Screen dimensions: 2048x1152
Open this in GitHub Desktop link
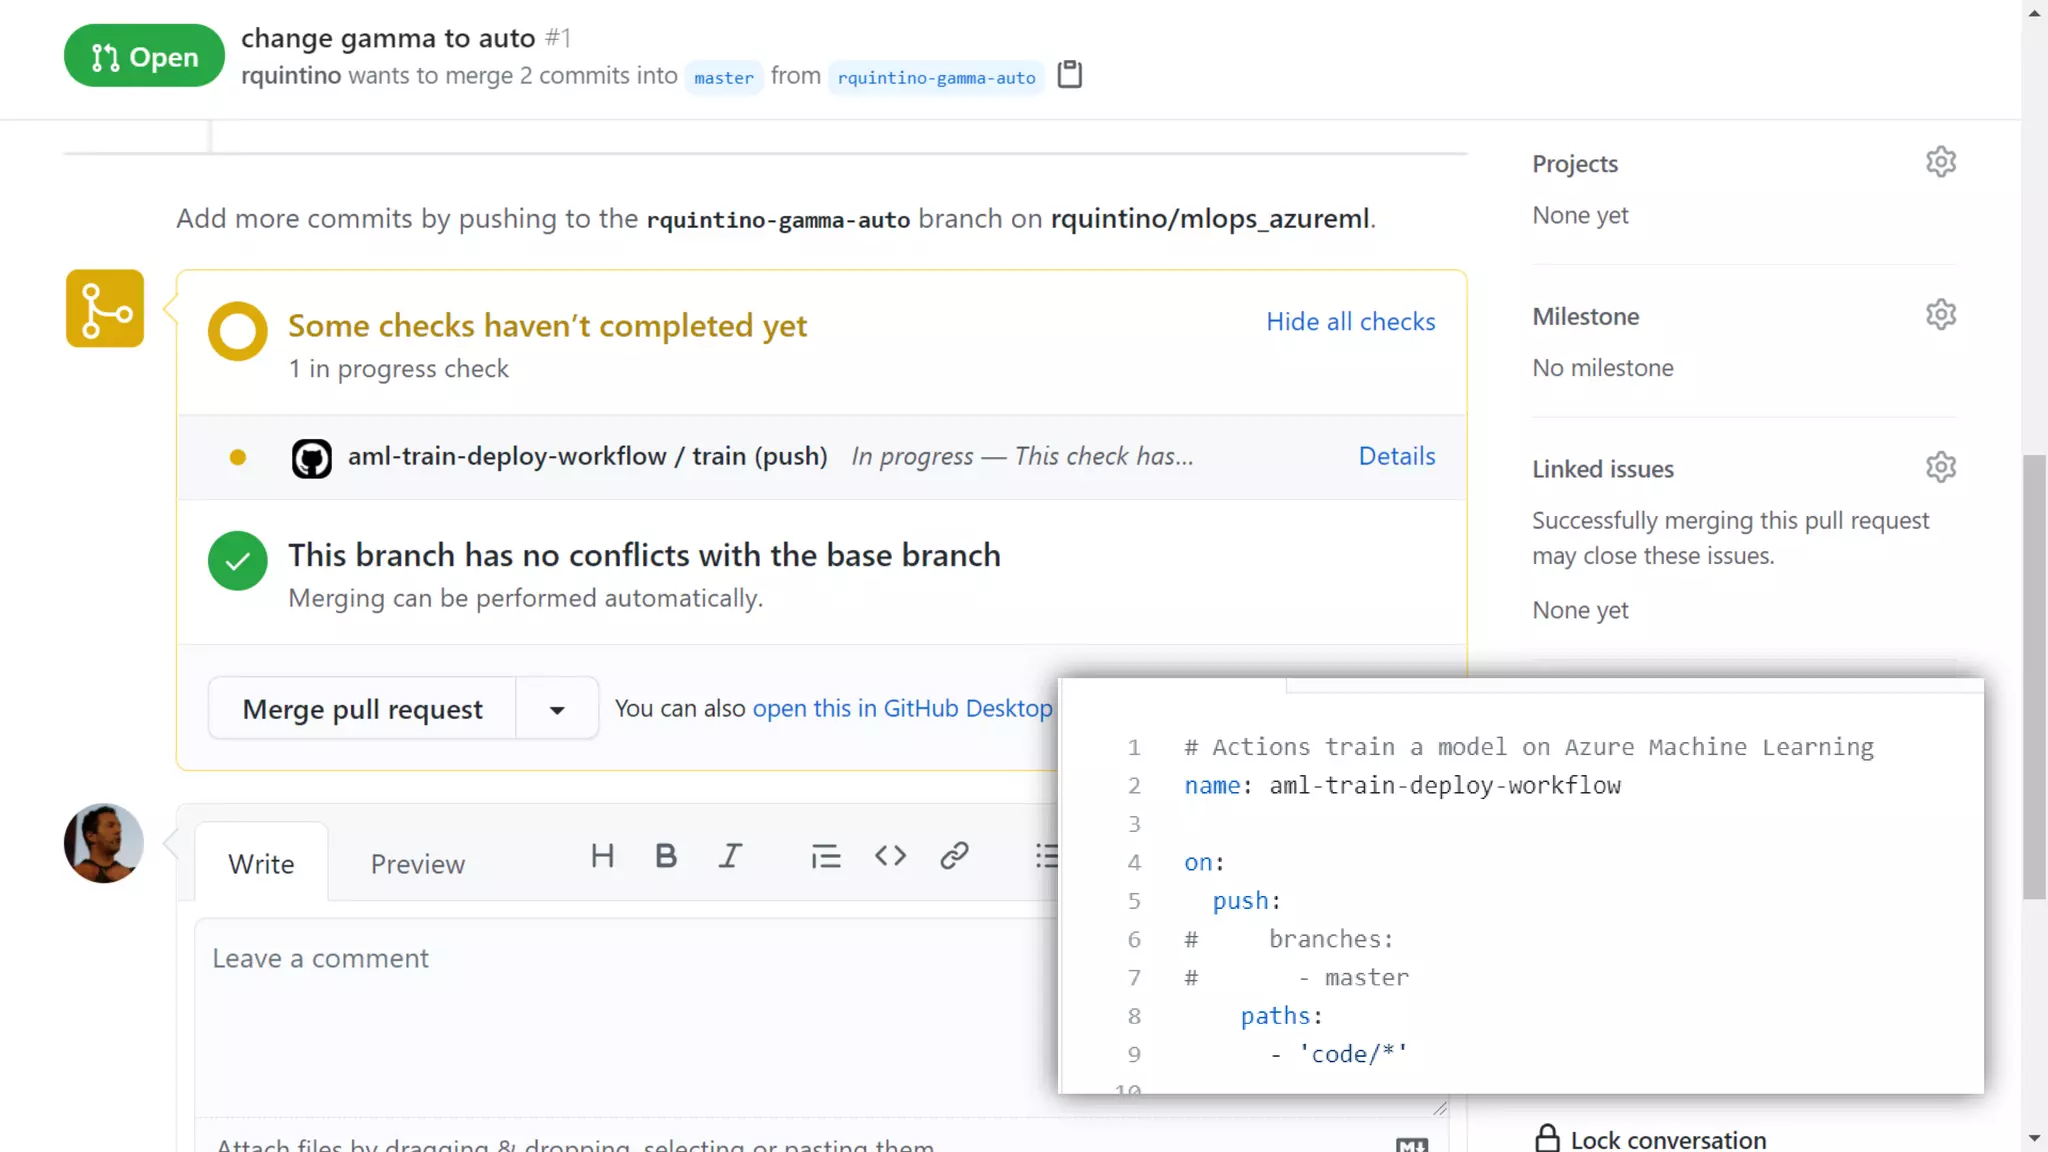(902, 709)
